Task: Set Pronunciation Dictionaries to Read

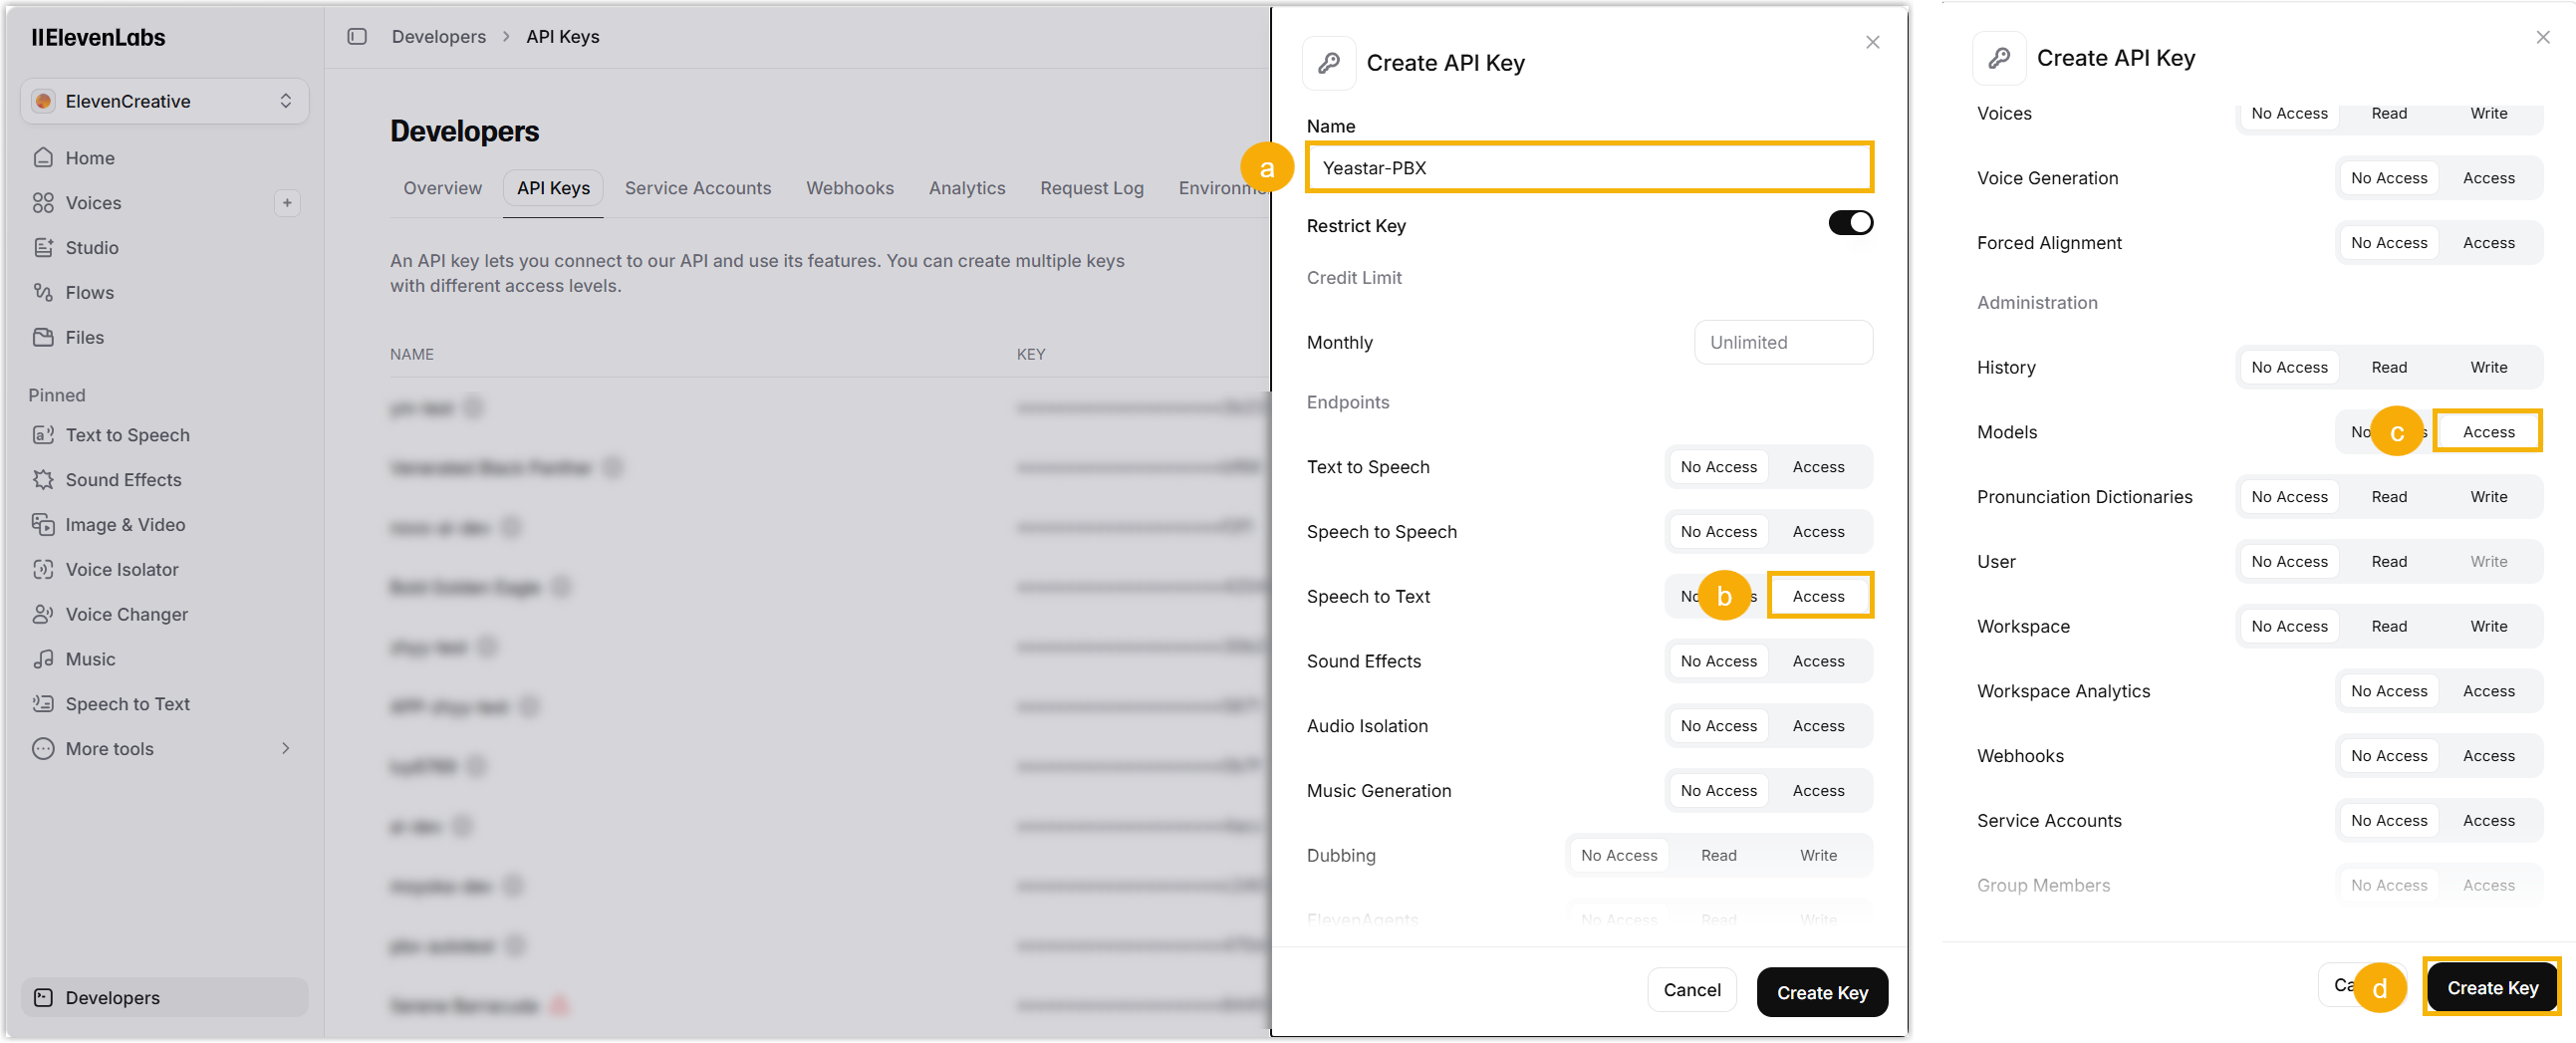Action: point(2389,497)
